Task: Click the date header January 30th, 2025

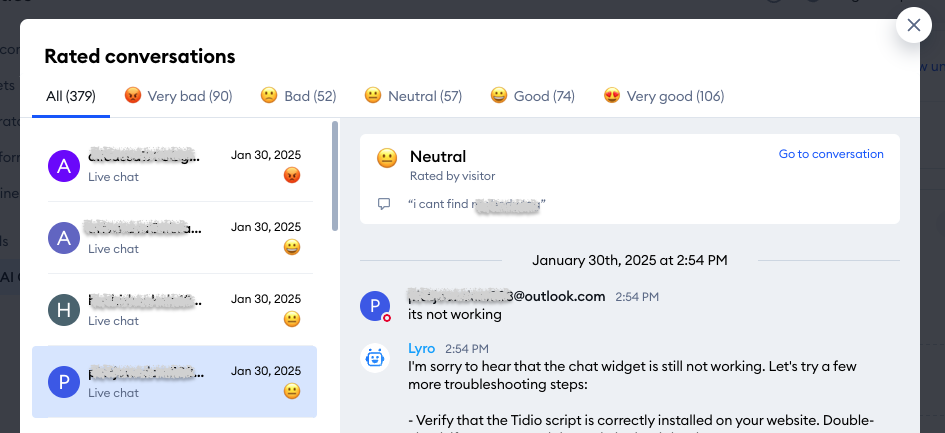Action: (630, 261)
